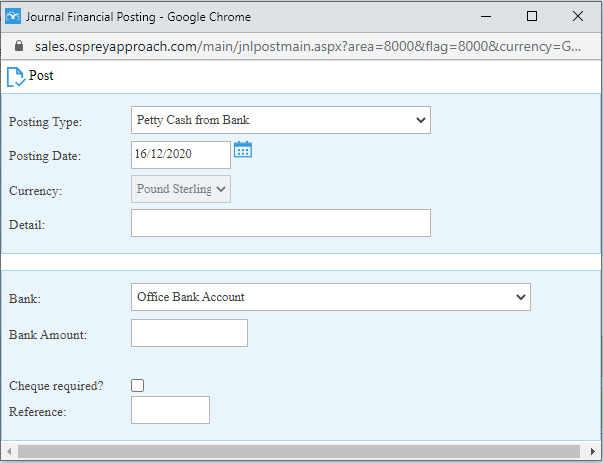Close the Journal Financial Posting window
This screenshot has width=603, height=463.
[578, 16]
